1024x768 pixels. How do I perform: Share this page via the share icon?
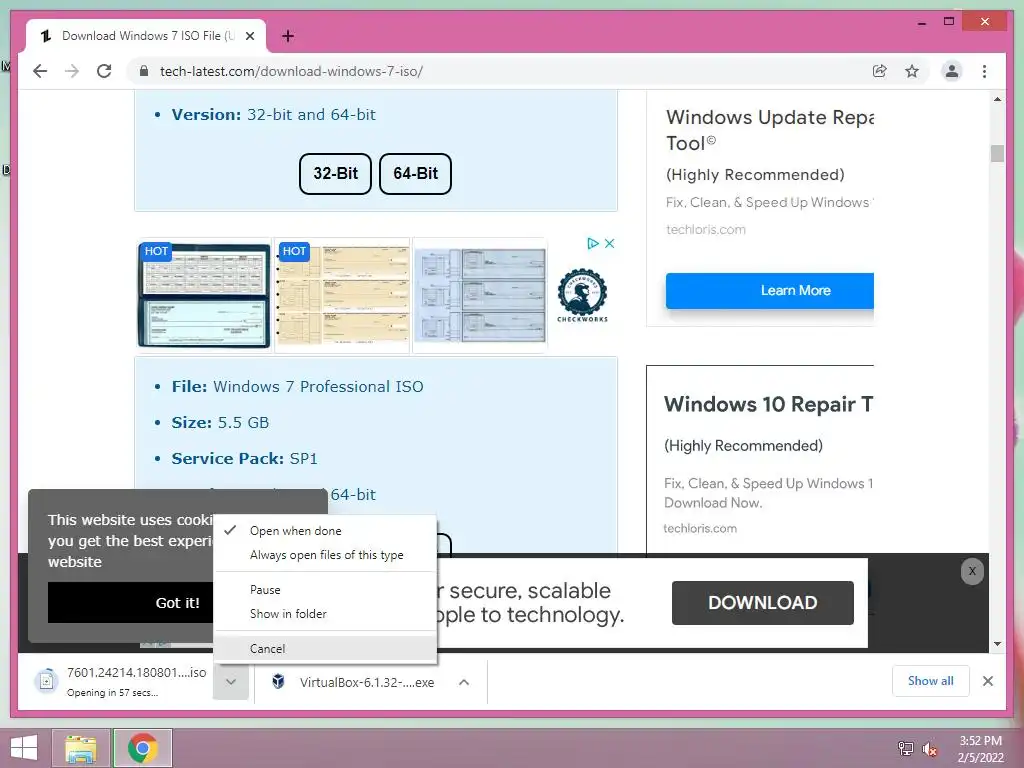pyautogui.click(x=880, y=71)
